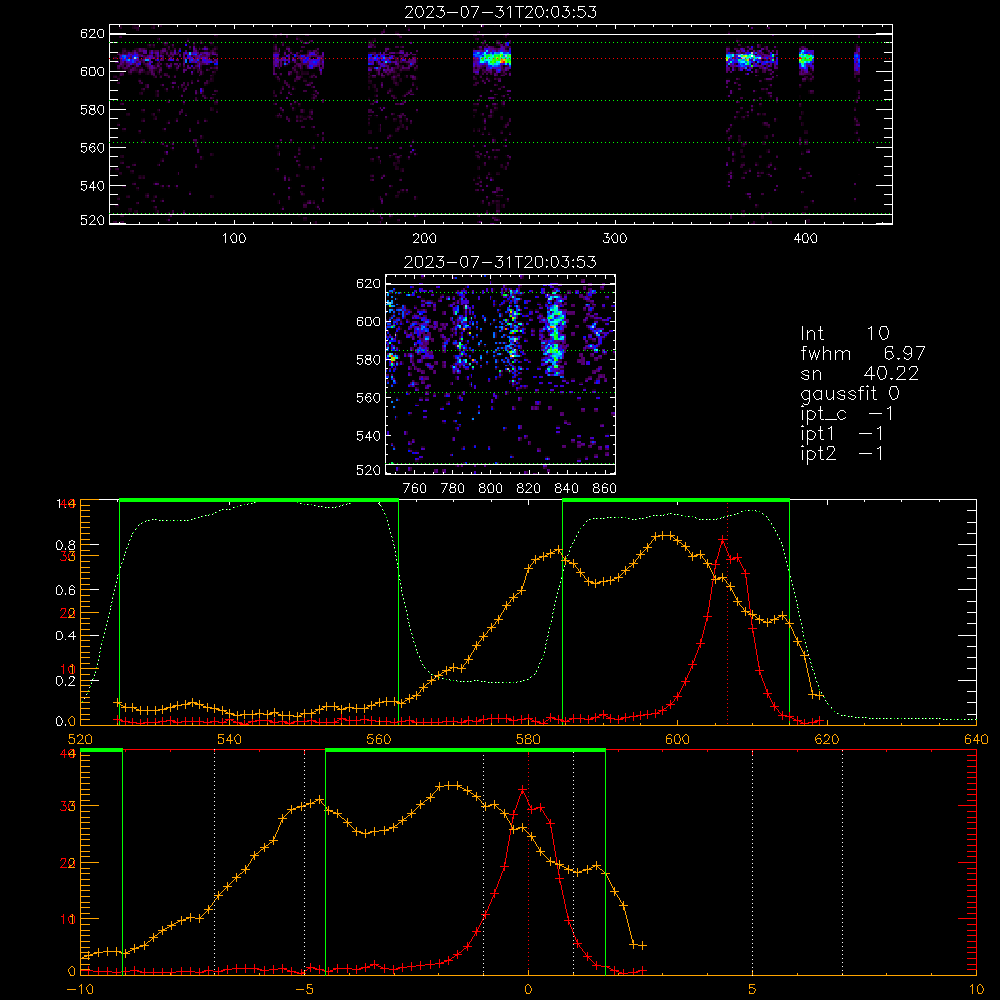
Task: Click x-axis label 300 on top plot
Action: pos(615,239)
